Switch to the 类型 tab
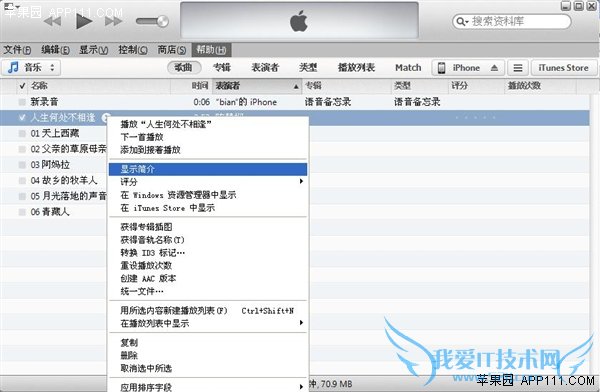600x392 pixels. pyautogui.click(x=308, y=67)
